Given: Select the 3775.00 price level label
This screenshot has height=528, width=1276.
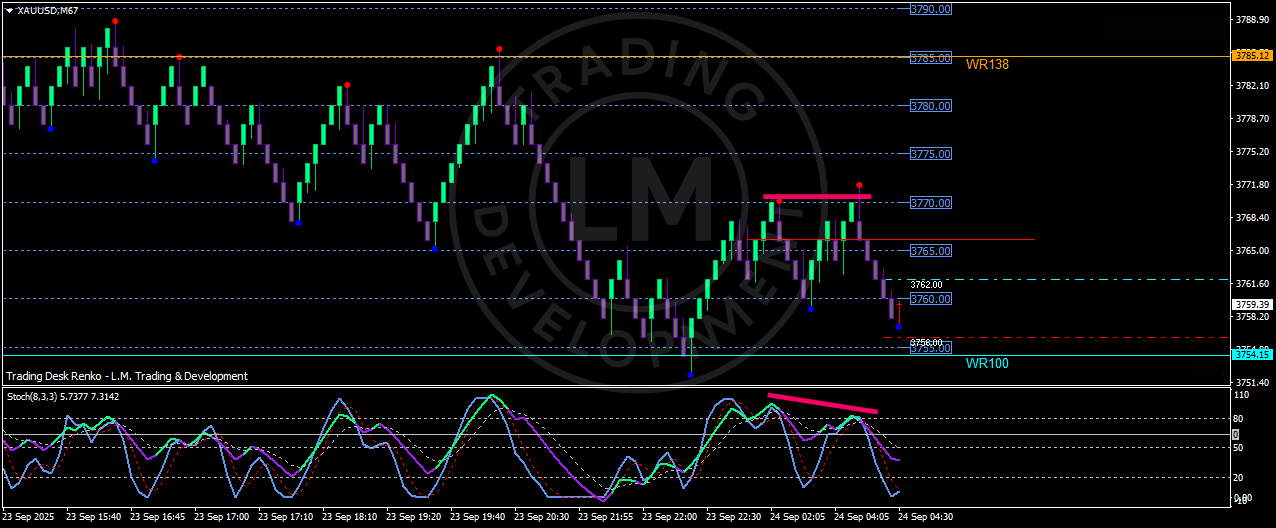Looking at the screenshot, I should 930,154.
